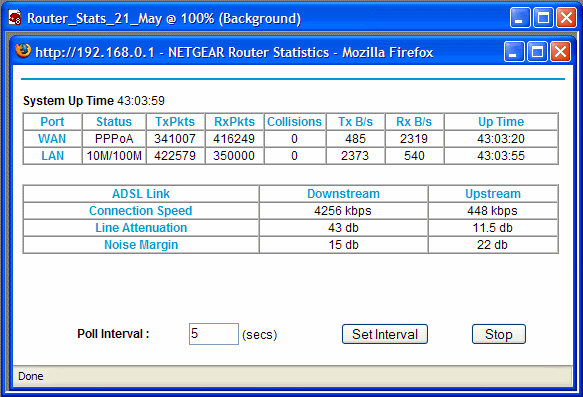This screenshot has width=583, height=397.
Task: Select upstream speed 448 kbps
Action: [x=492, y=211]
